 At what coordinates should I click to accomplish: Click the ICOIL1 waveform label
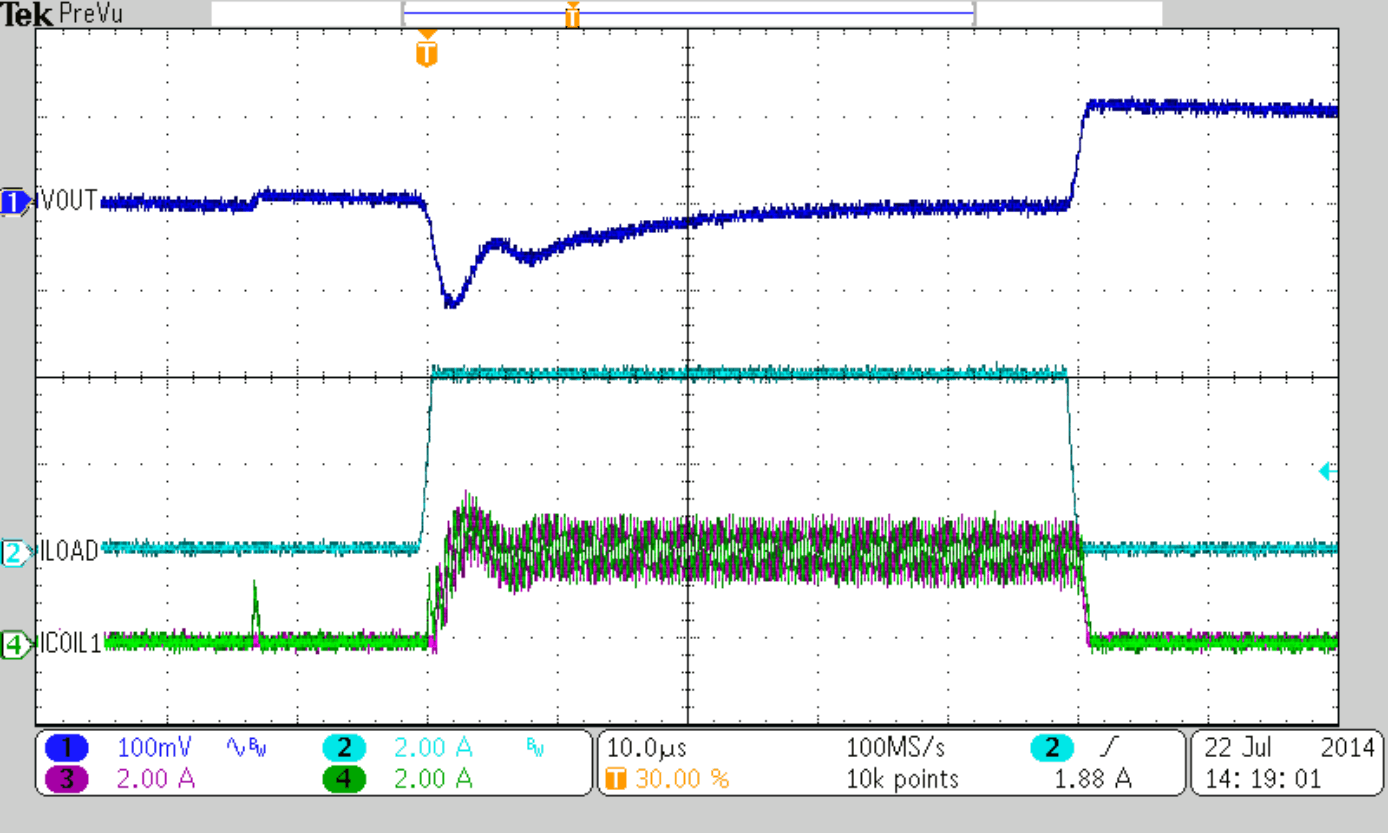(71, 645)
